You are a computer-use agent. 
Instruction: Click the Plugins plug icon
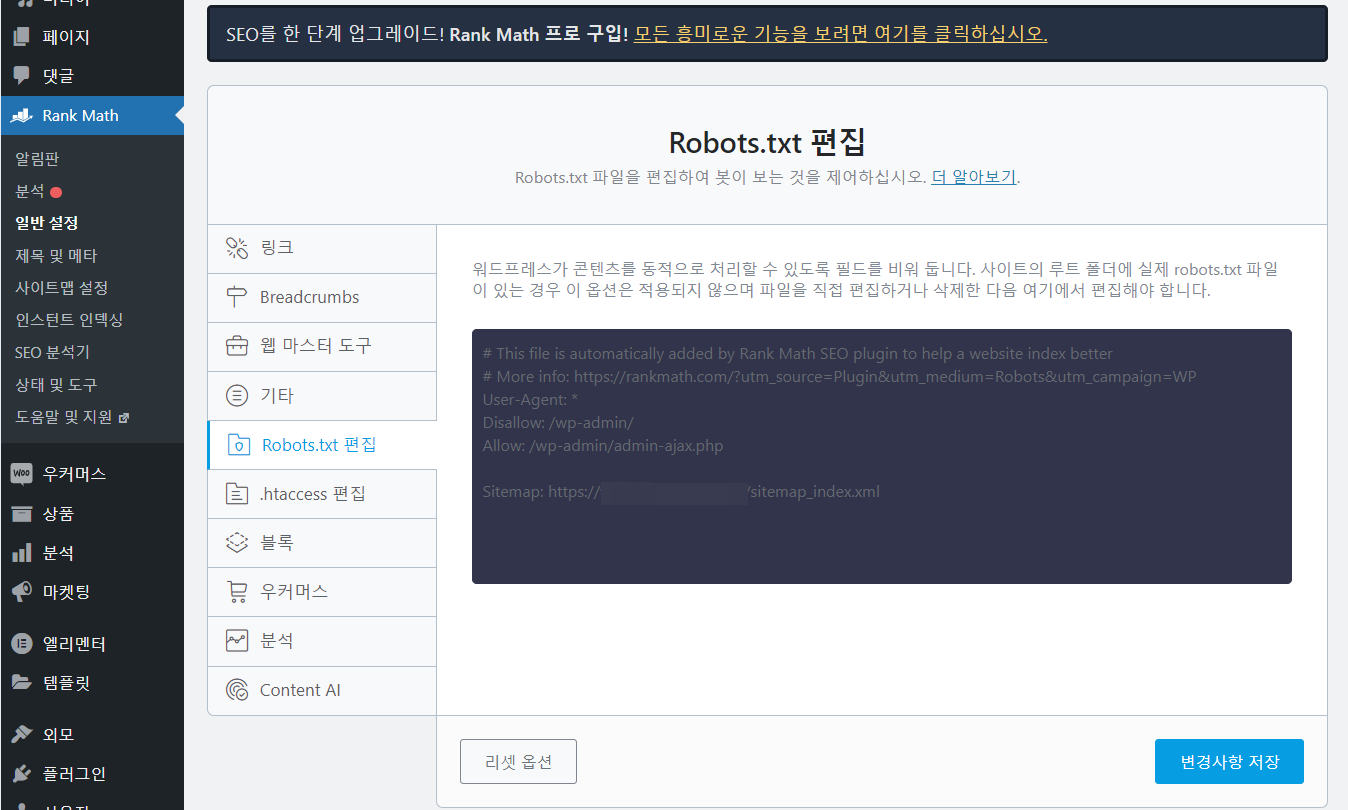tap(21, 774)
